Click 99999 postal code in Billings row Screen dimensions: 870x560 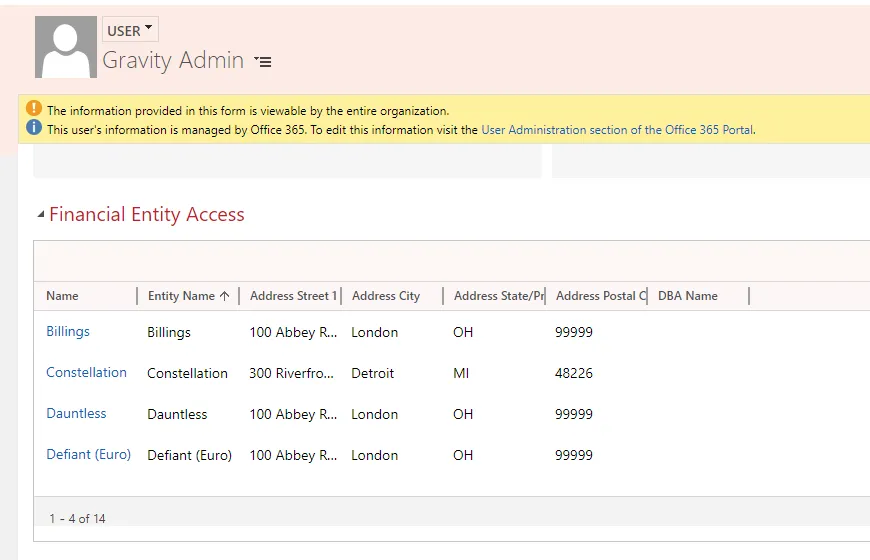point(574,332)
